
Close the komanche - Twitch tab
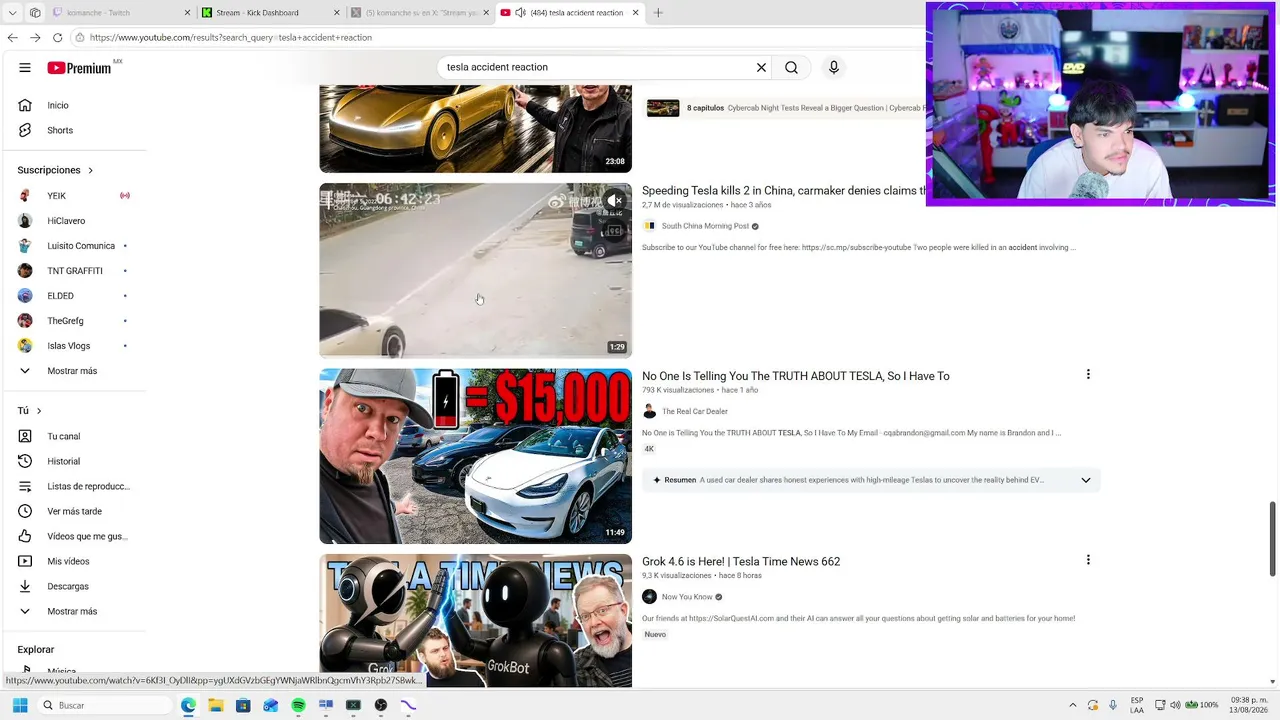[x=187, y=13]
